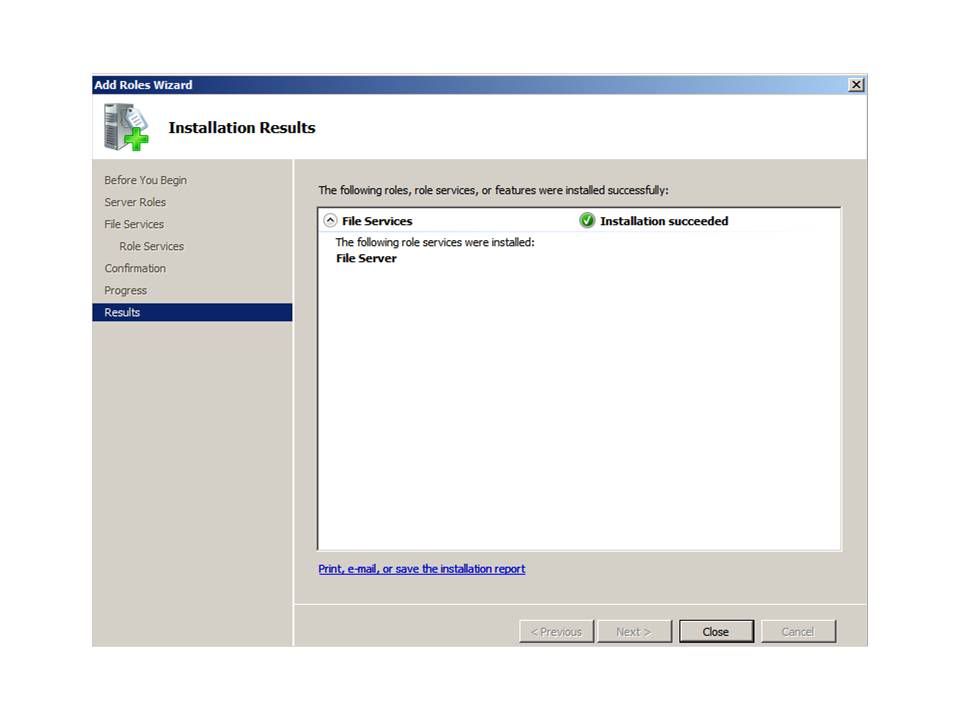Screen dimensions: 960x720
Task: Click the Cancel button
Action: coord(797,631)
